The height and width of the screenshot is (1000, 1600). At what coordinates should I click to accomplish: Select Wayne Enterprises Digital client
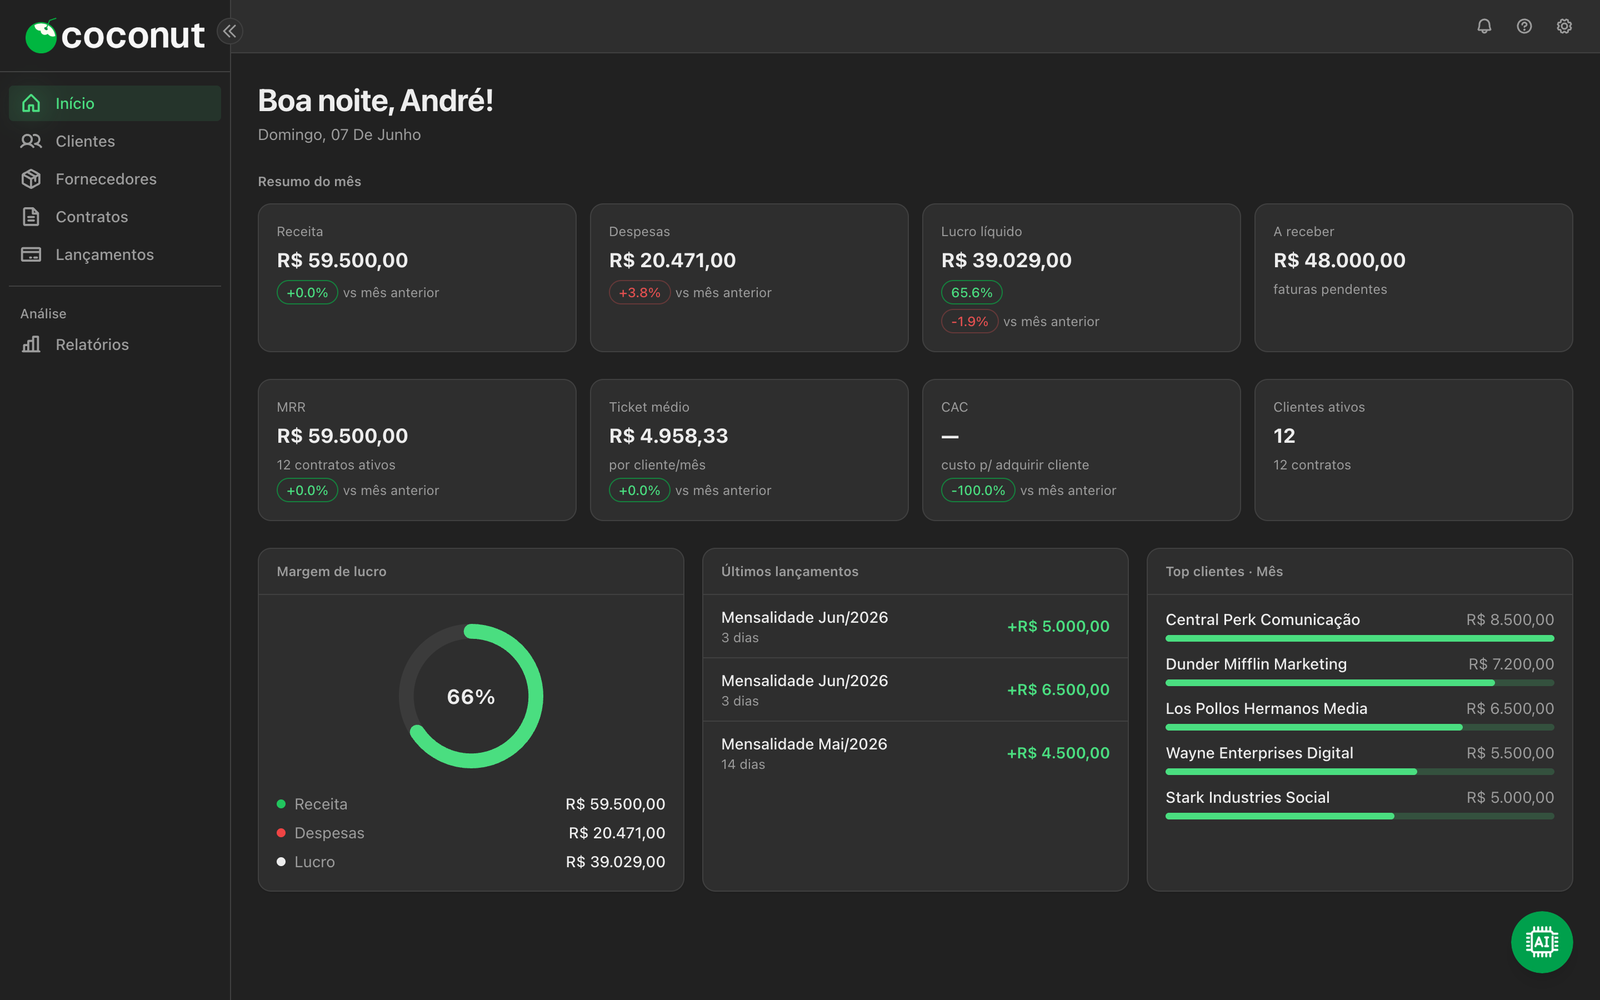pos(1359,759)
